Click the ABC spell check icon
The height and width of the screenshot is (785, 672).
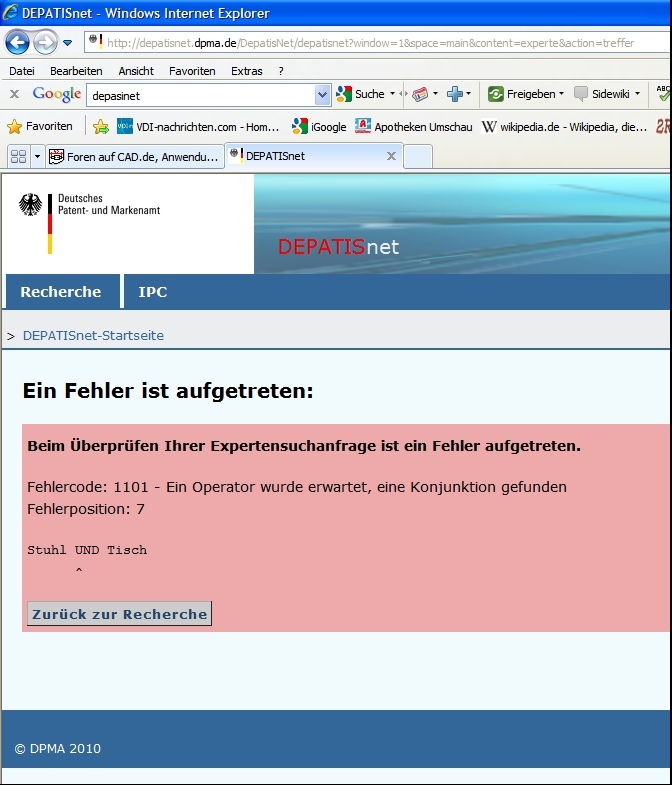[663, 94]
